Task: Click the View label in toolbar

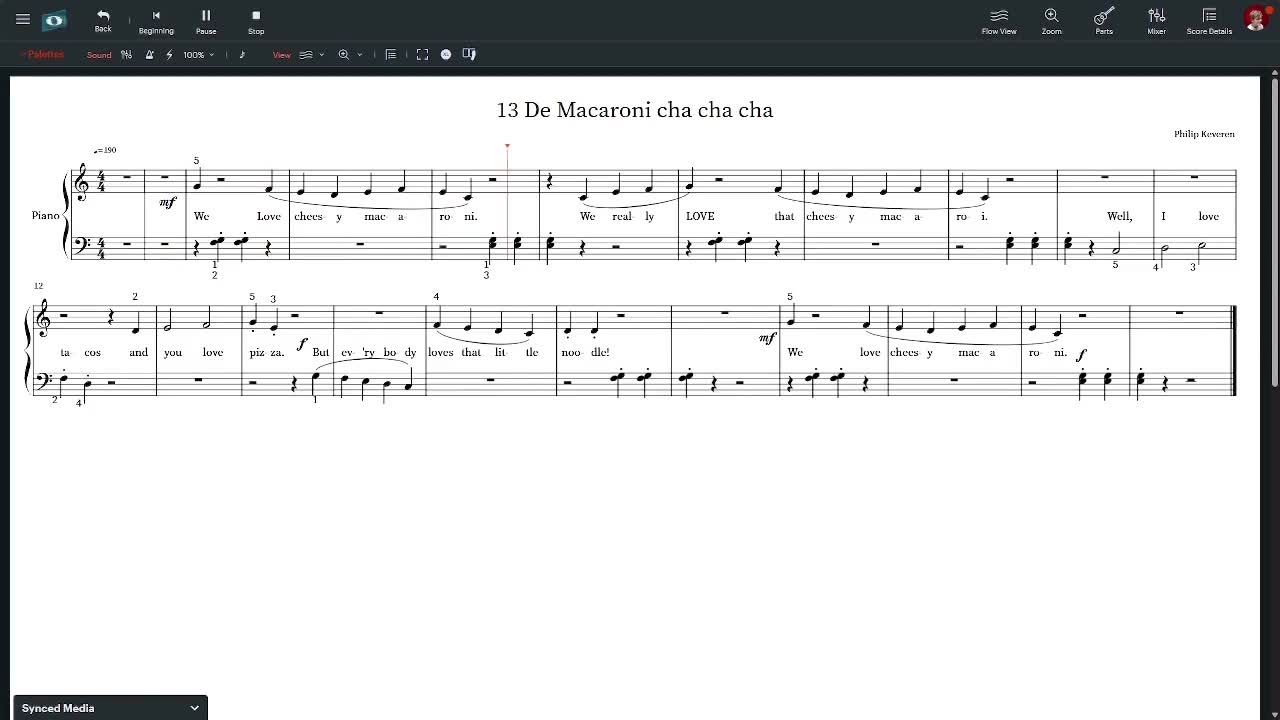Action: 282,55
